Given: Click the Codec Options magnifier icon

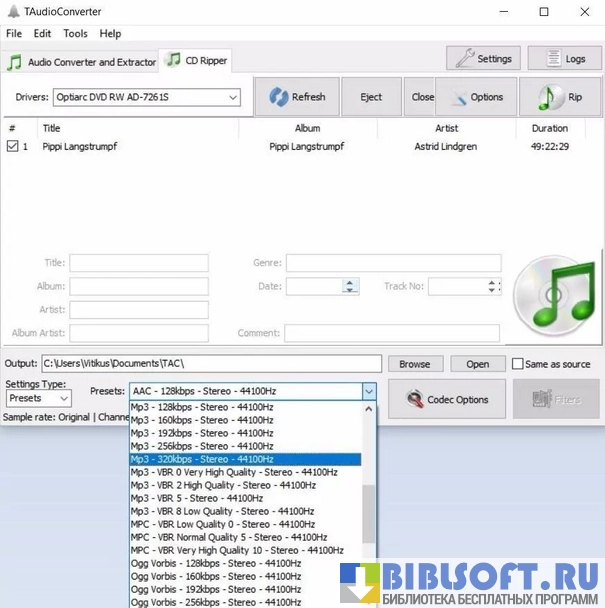Looking at the screenshot, I should tap(413, 399).
